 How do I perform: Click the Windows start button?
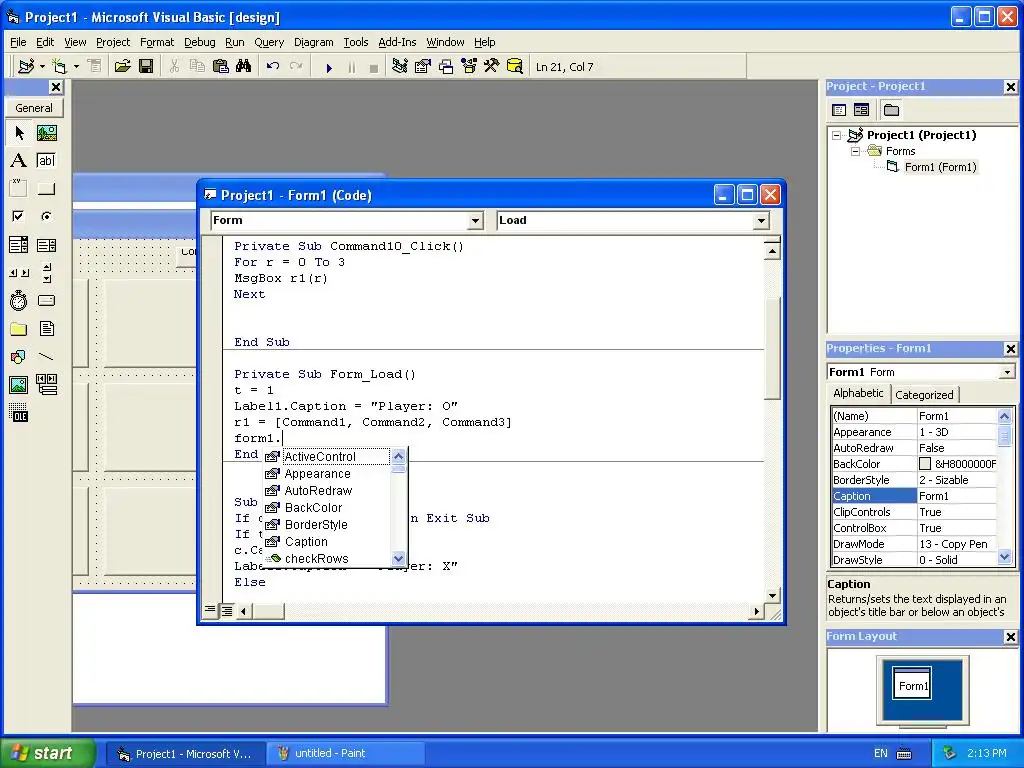pyautogui.click(x=48, y=753)
